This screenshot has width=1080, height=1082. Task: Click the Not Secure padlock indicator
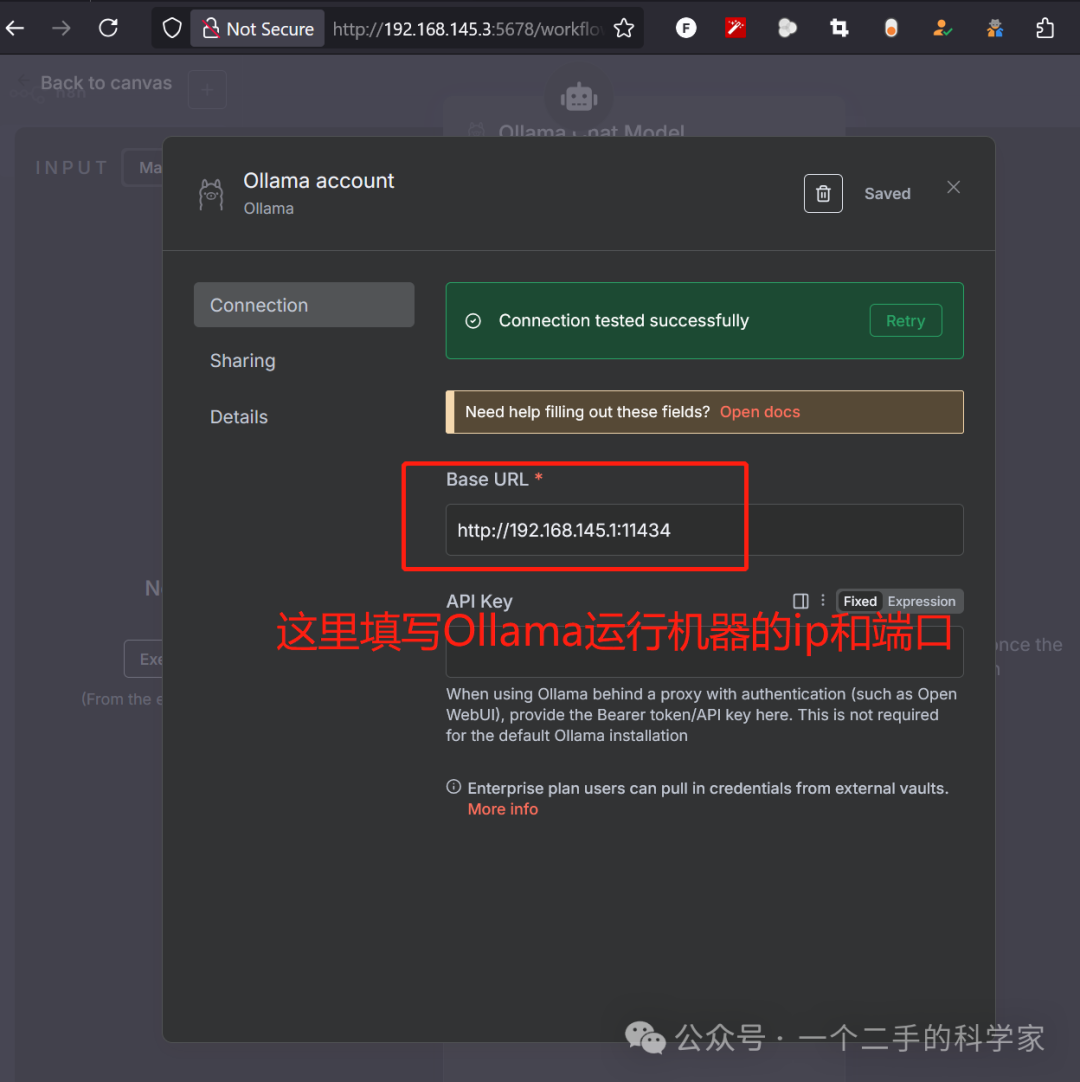point(257,28)
